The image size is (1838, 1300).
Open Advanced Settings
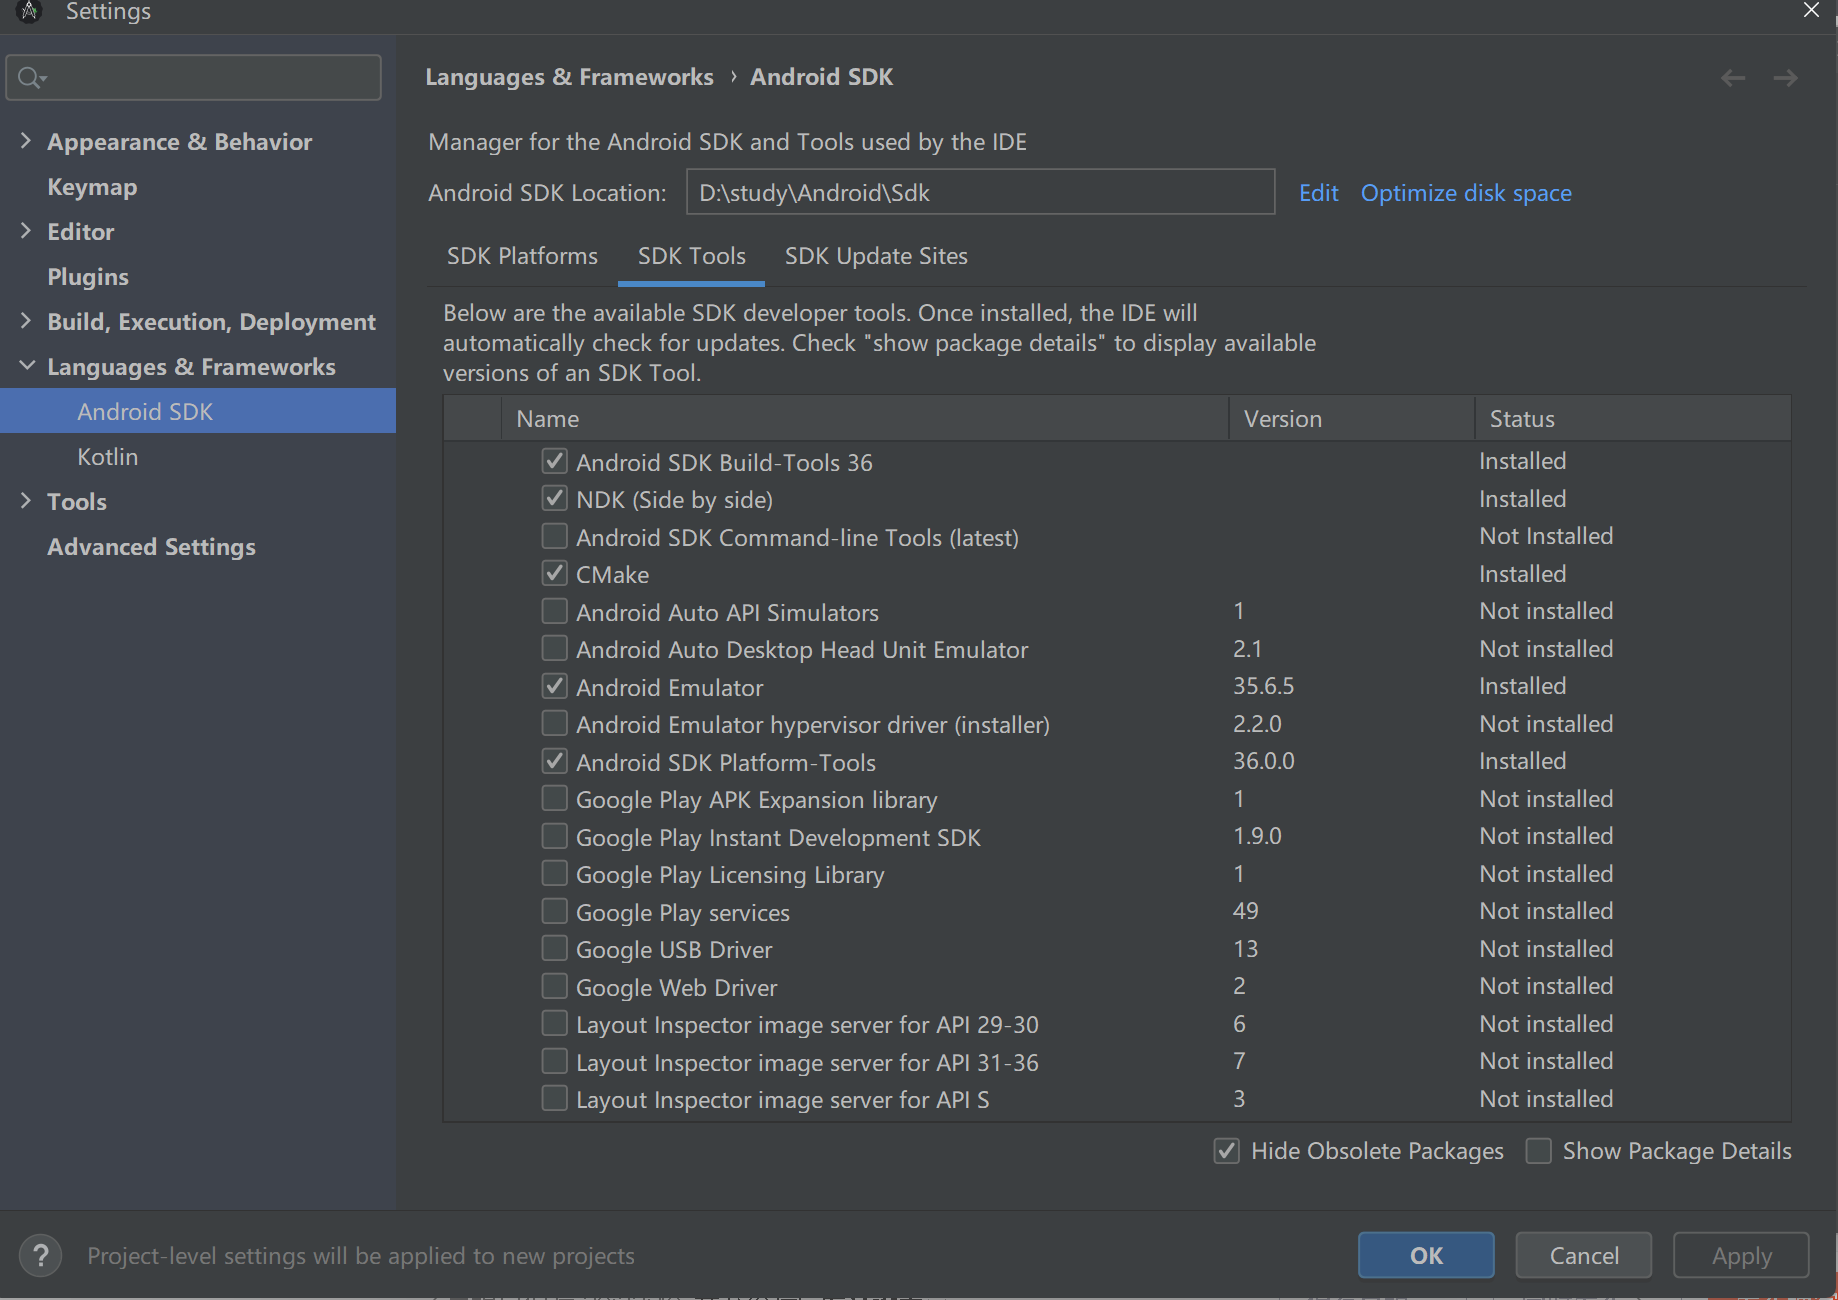151,547
